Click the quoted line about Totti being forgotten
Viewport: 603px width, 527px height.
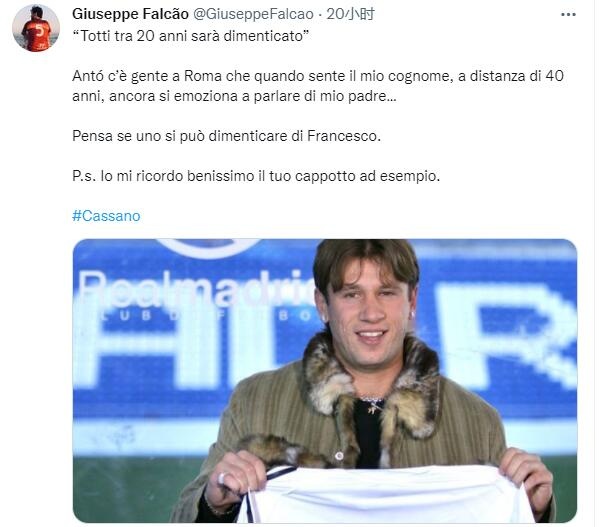(x=190, y=37)
